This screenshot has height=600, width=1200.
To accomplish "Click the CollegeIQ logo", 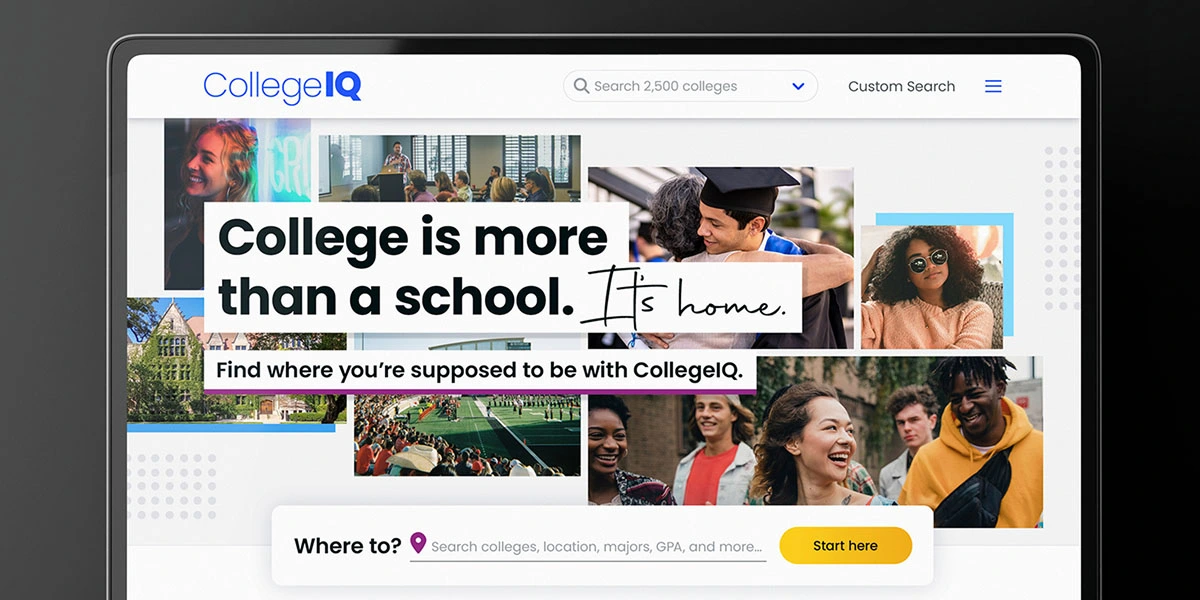I will pyautogui.click(x=282, y=87).
